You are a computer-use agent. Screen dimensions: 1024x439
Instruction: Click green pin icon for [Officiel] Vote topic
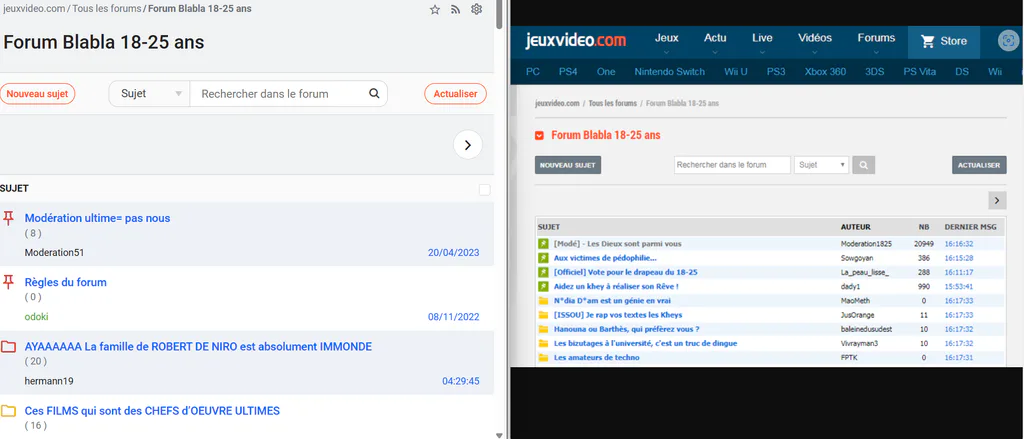543,272
